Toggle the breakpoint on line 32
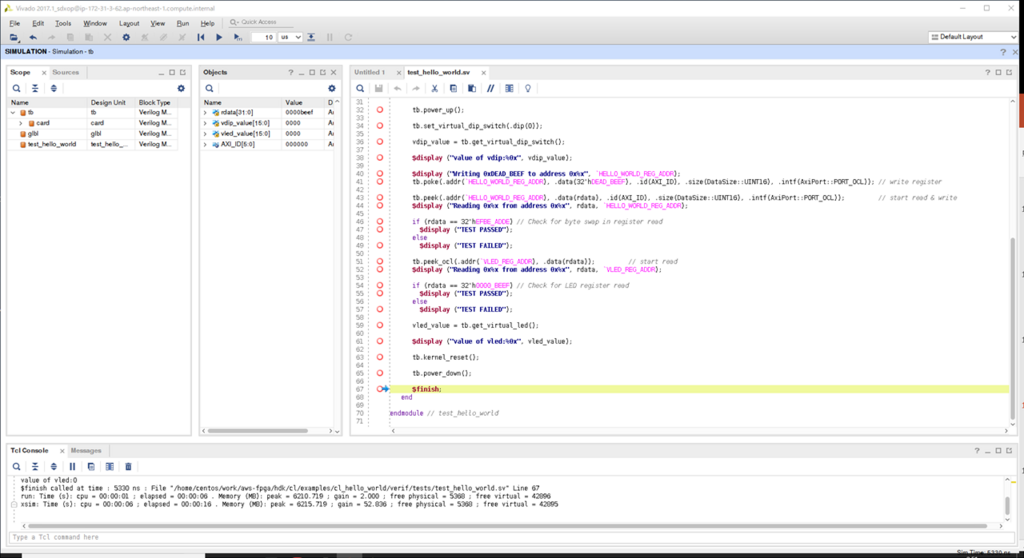This screenshot has width=1024, height=558. click(x=379, y=110)
